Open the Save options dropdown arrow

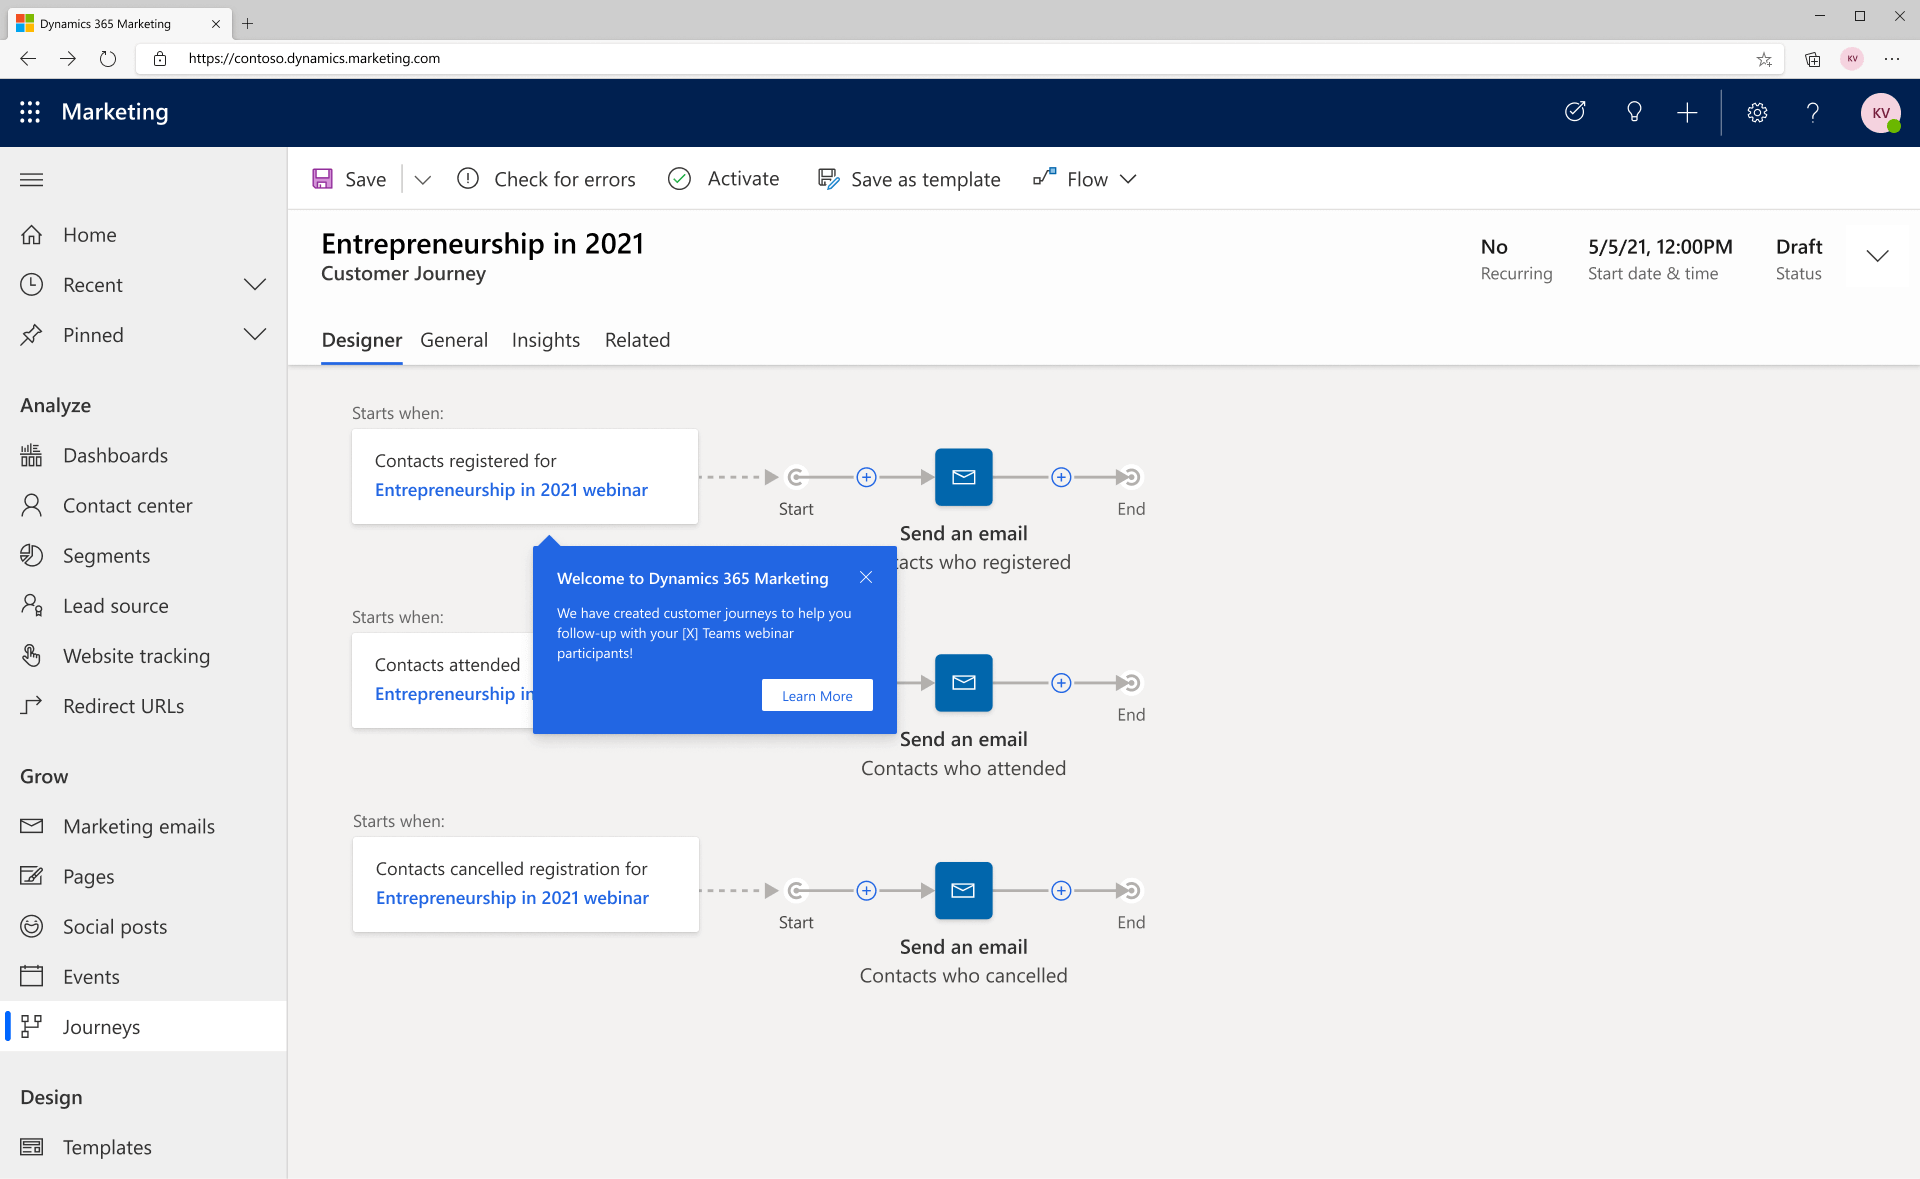pos(422,180)
